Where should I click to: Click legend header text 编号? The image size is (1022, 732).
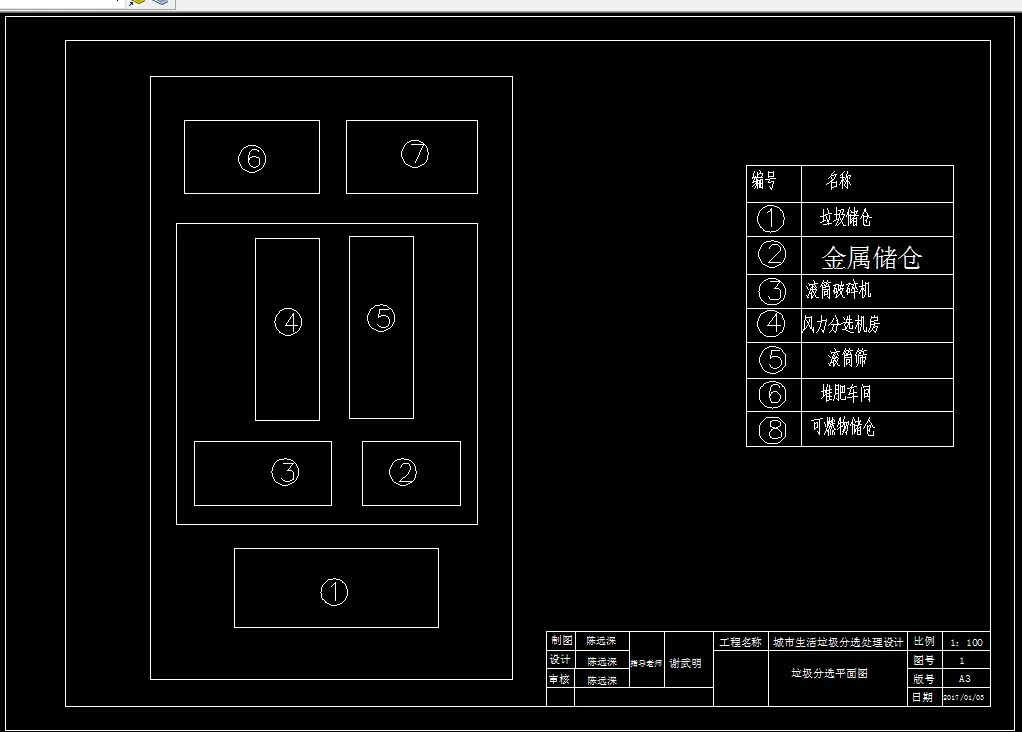pyautogui.click(x=764, y=180)
